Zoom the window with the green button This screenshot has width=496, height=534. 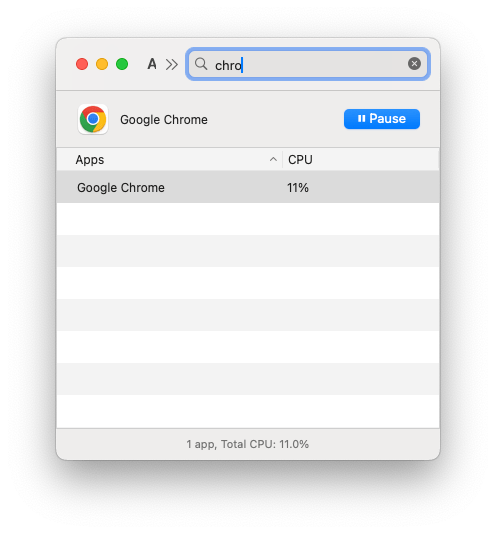pyautogui.click(x=122, y=64)
